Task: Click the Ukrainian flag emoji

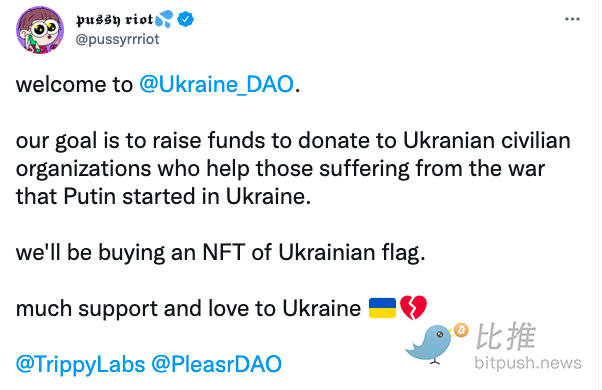Action: tap(382, 308)
